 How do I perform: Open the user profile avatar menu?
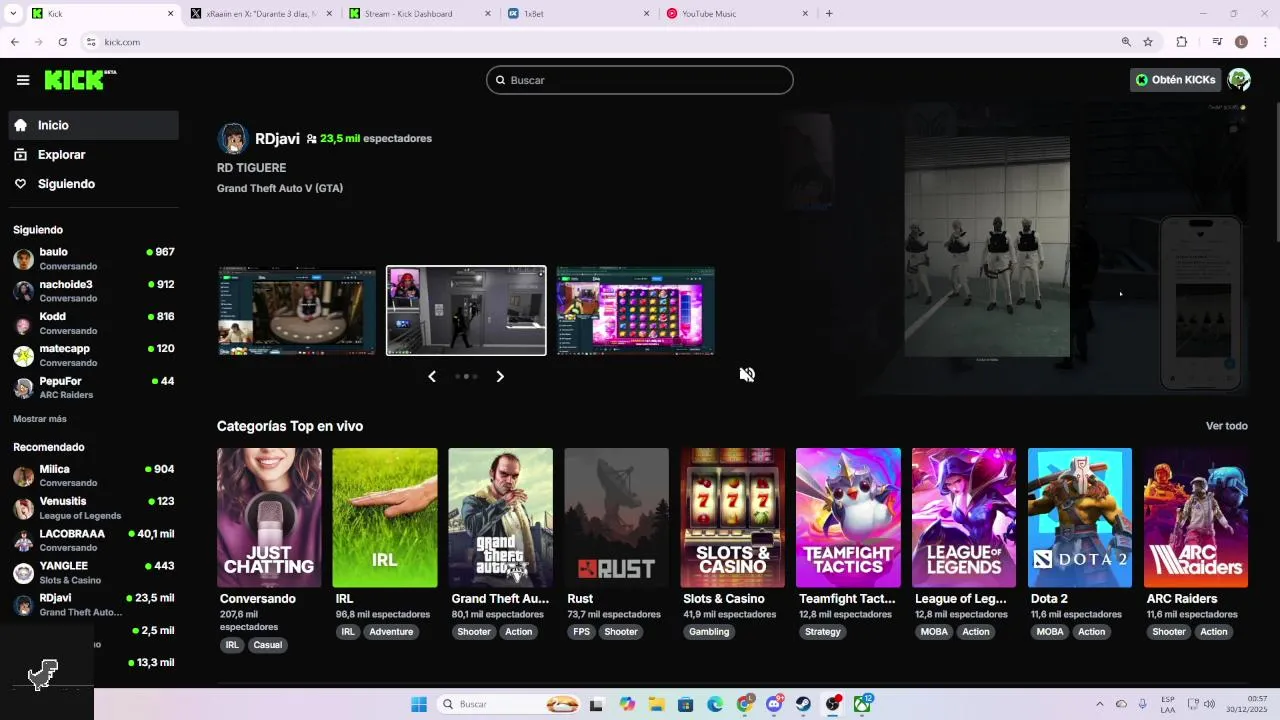coord(1239,80)
